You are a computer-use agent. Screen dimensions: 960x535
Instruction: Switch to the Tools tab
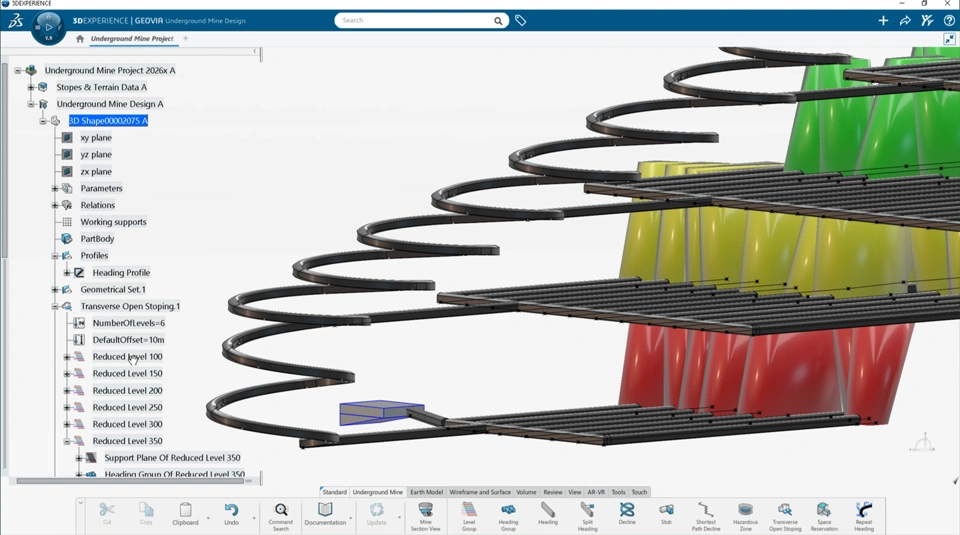[x=618, y=492]
